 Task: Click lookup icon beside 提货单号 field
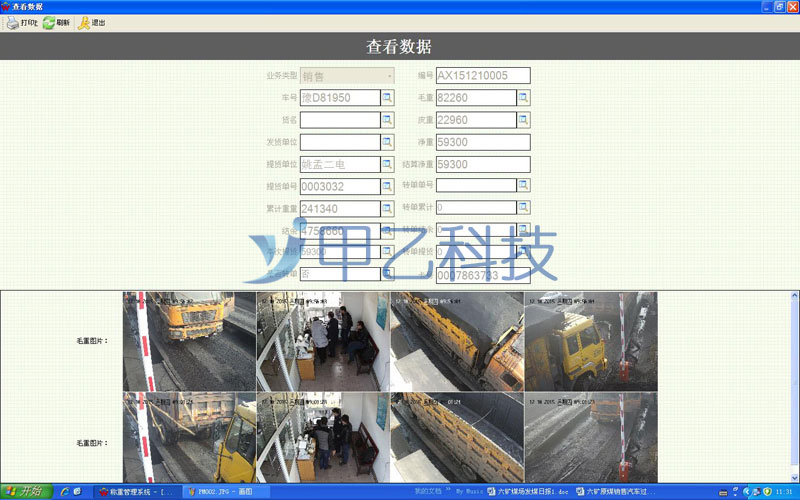pyautogui.click(x=388, y=186)
